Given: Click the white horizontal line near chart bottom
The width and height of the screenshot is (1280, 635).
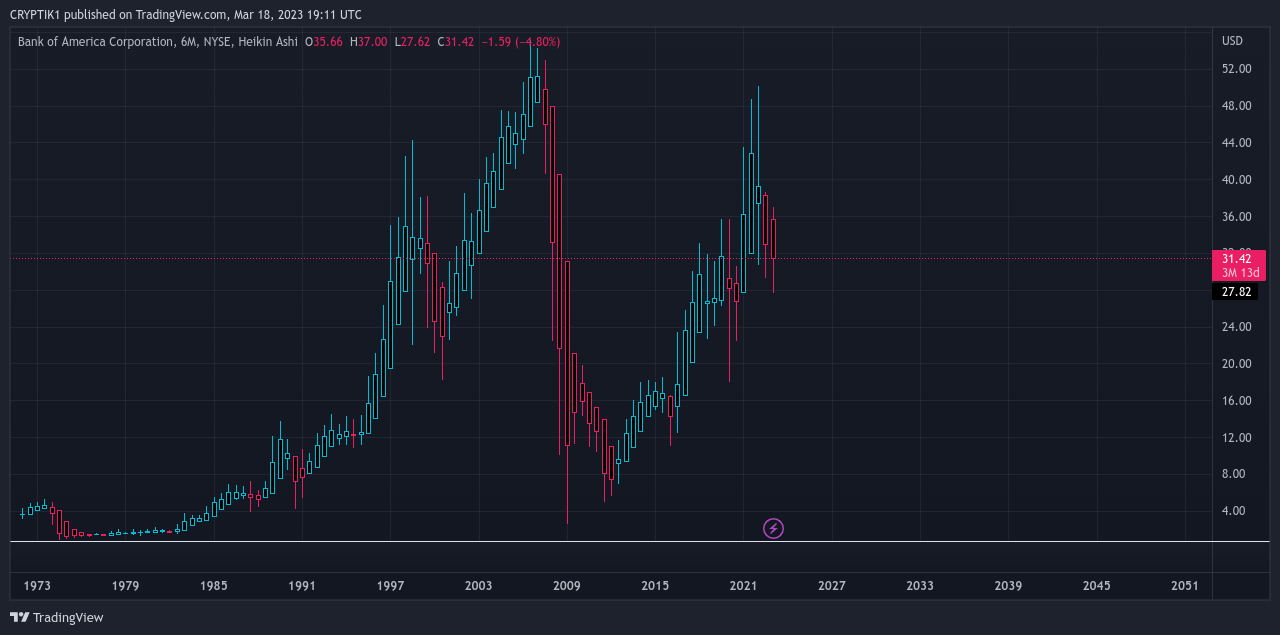Looking at the screenshot, I should pos(640,541).
